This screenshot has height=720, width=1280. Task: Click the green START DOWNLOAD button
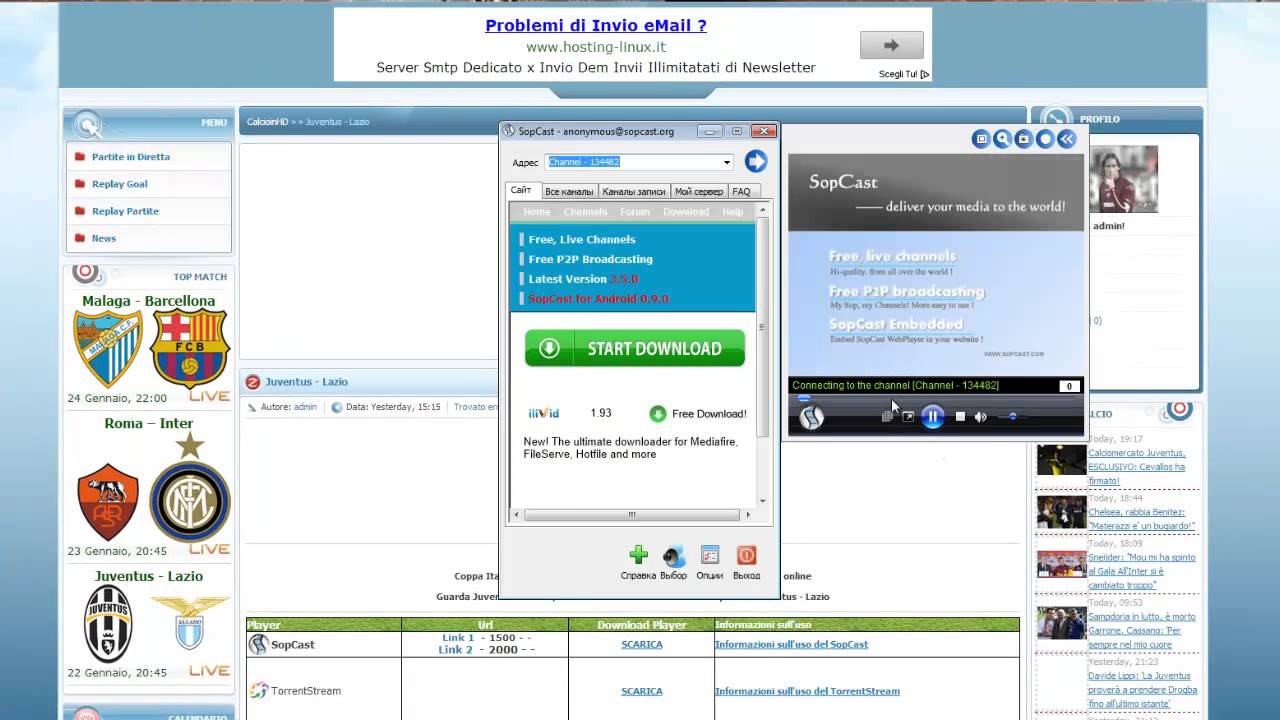tap(635, 348)
